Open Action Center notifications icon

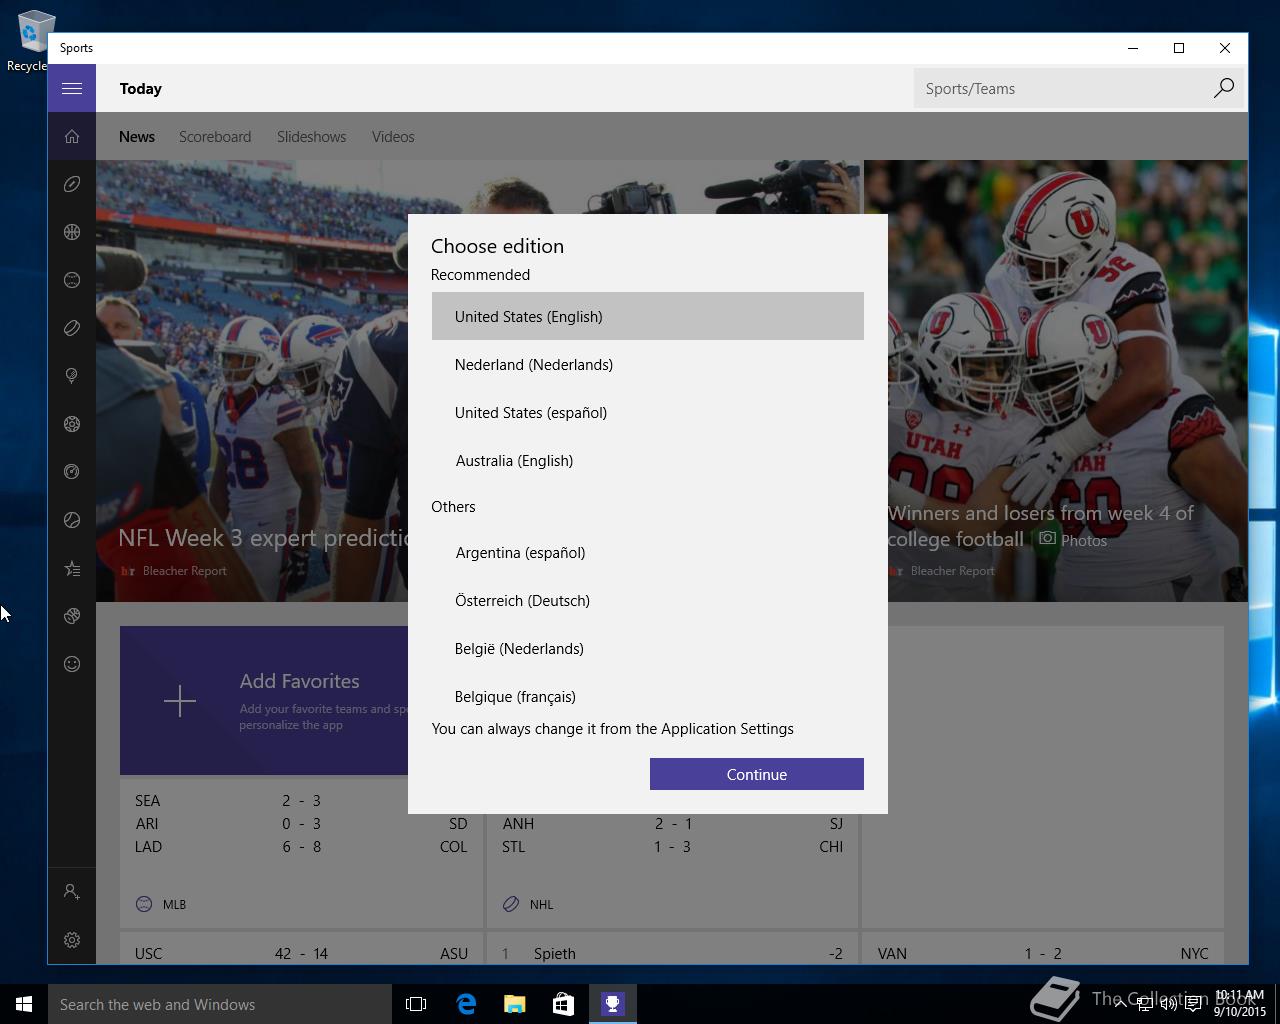point(1193,1004)
